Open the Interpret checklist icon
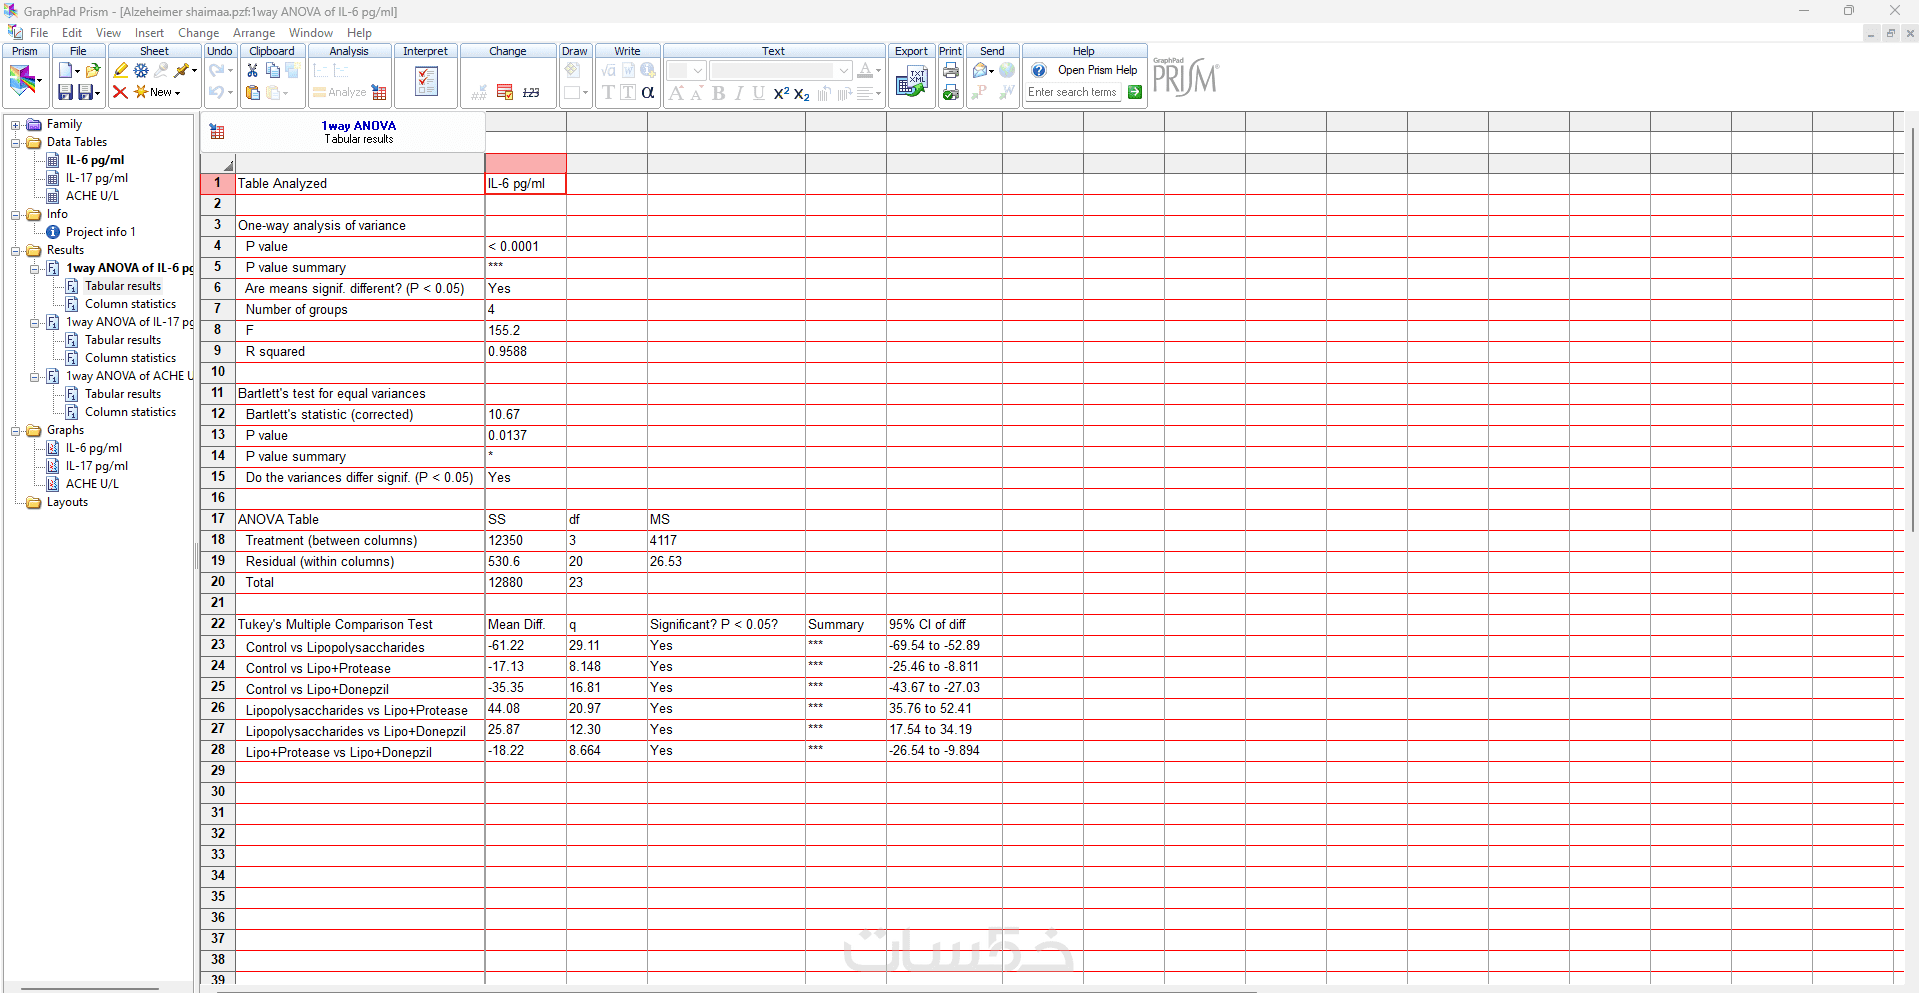This screenshot has height=993, width=1919. tap(426, 81)
